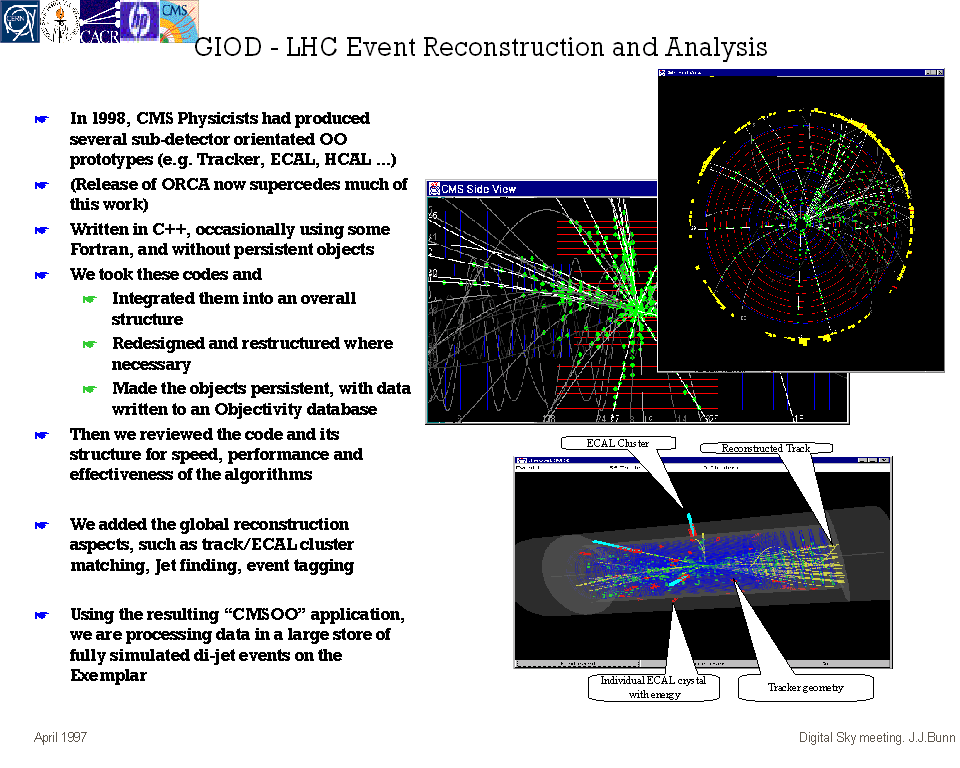960x768 pixels.
Task: Click the CMS detector logo
Action: coord(179,21)
